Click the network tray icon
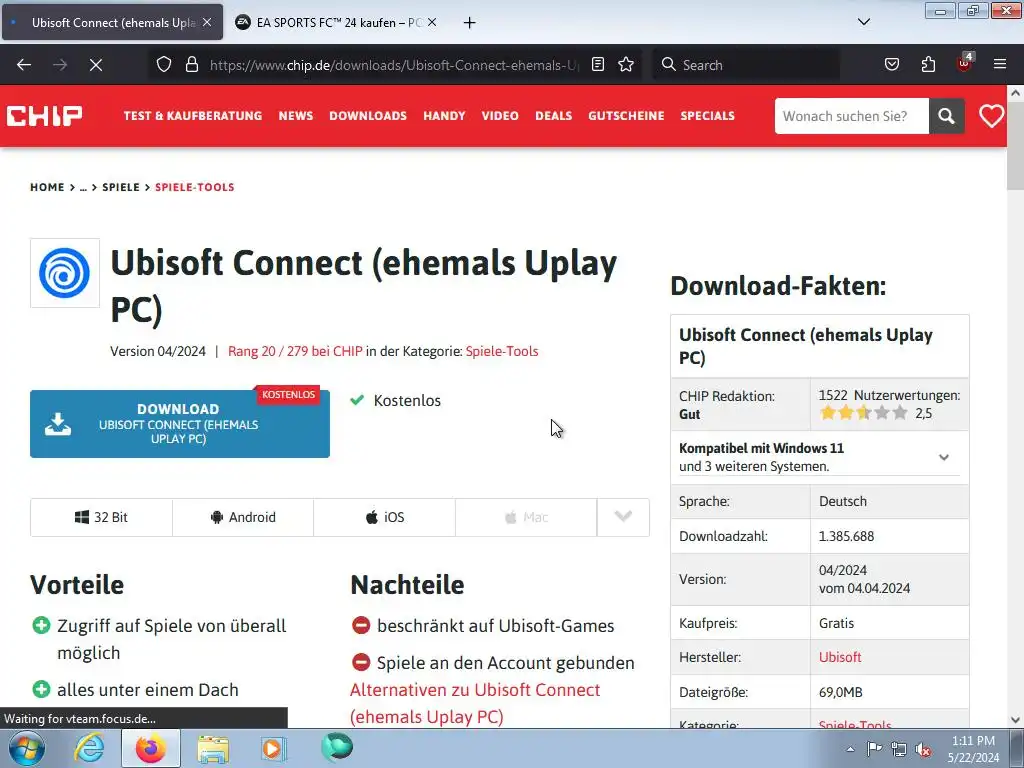 click(x=899, y=749)
